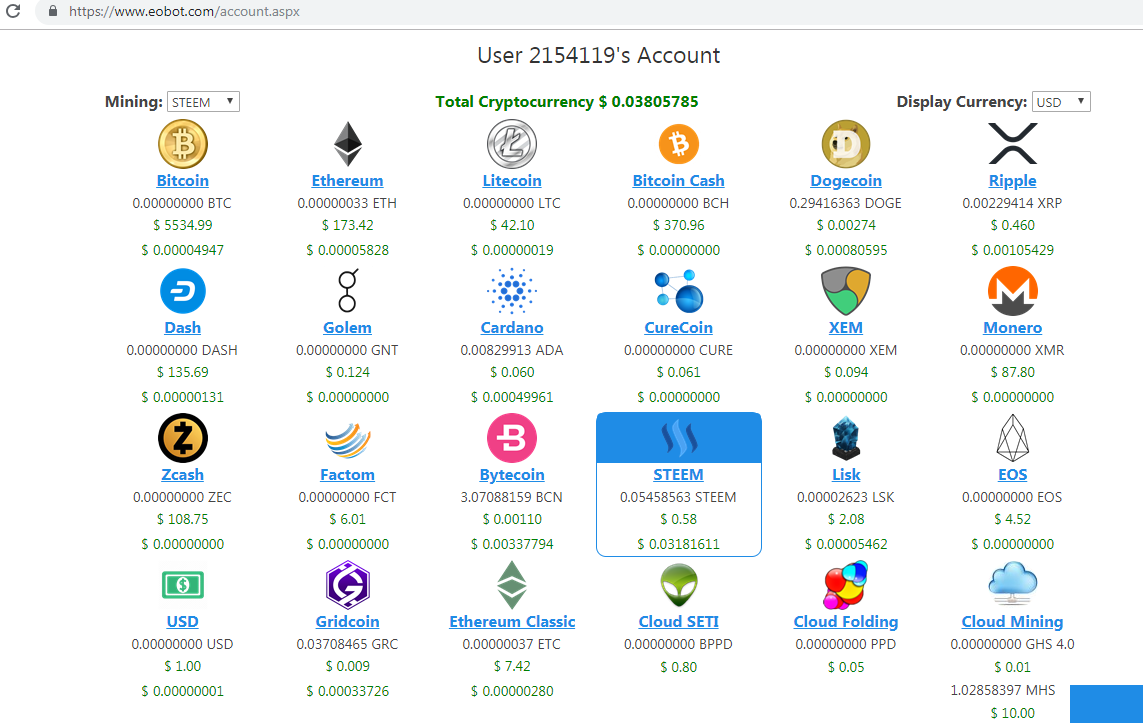The height and width of the screenshot is (723, 1143).
Task: Click the Factom swirl icon
Action: pyautogui.click(x=348, y=439)
